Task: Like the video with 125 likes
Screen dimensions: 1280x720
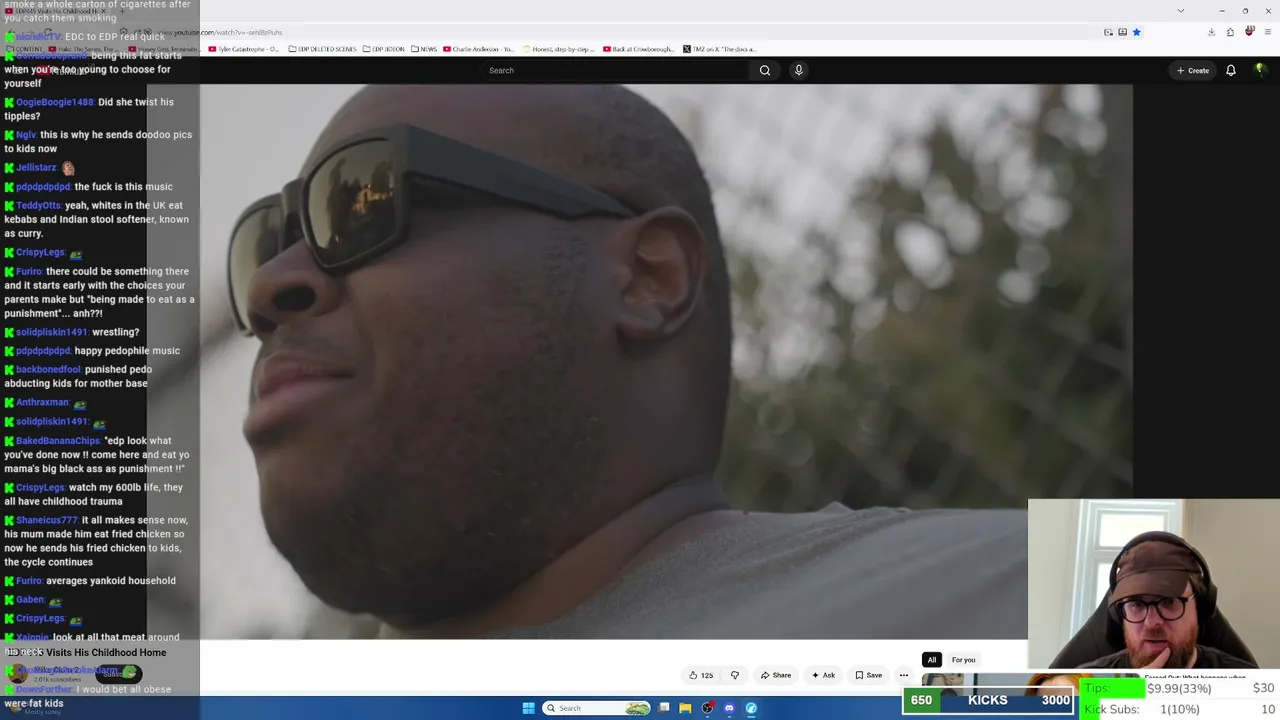Action: coord(701,675)
